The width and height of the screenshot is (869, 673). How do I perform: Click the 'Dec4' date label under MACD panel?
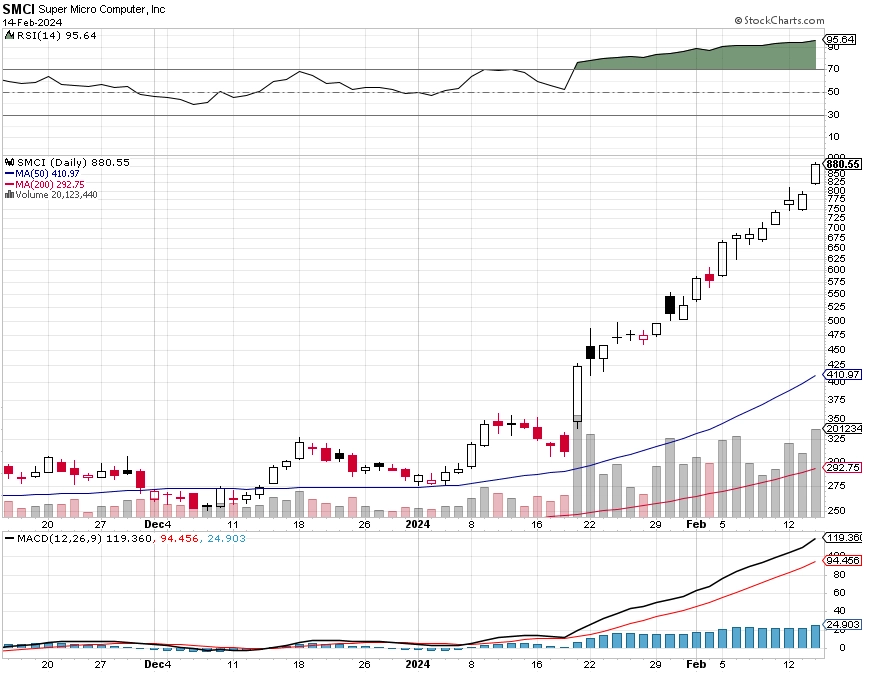click(x=157, y=664)
